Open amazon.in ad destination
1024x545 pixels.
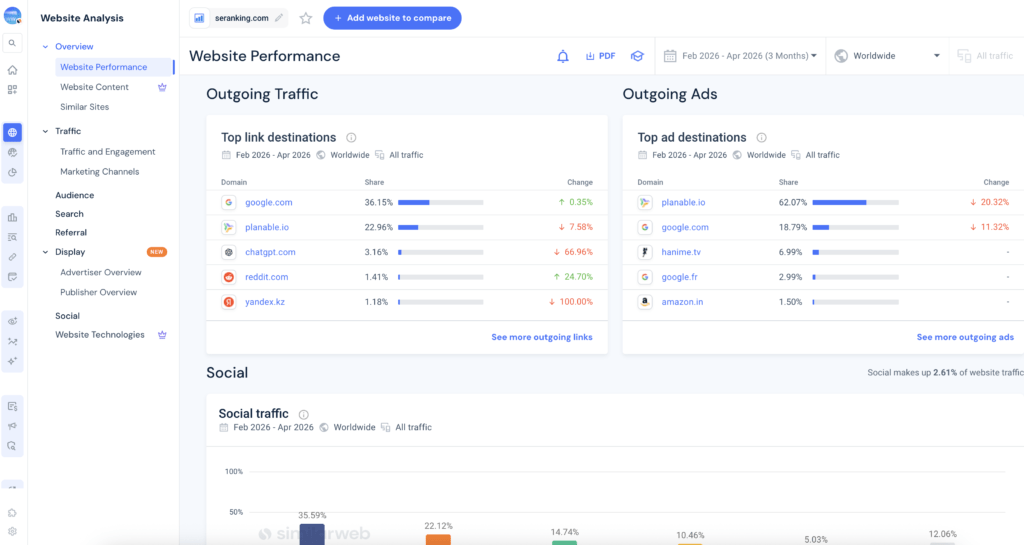point(682,302)
